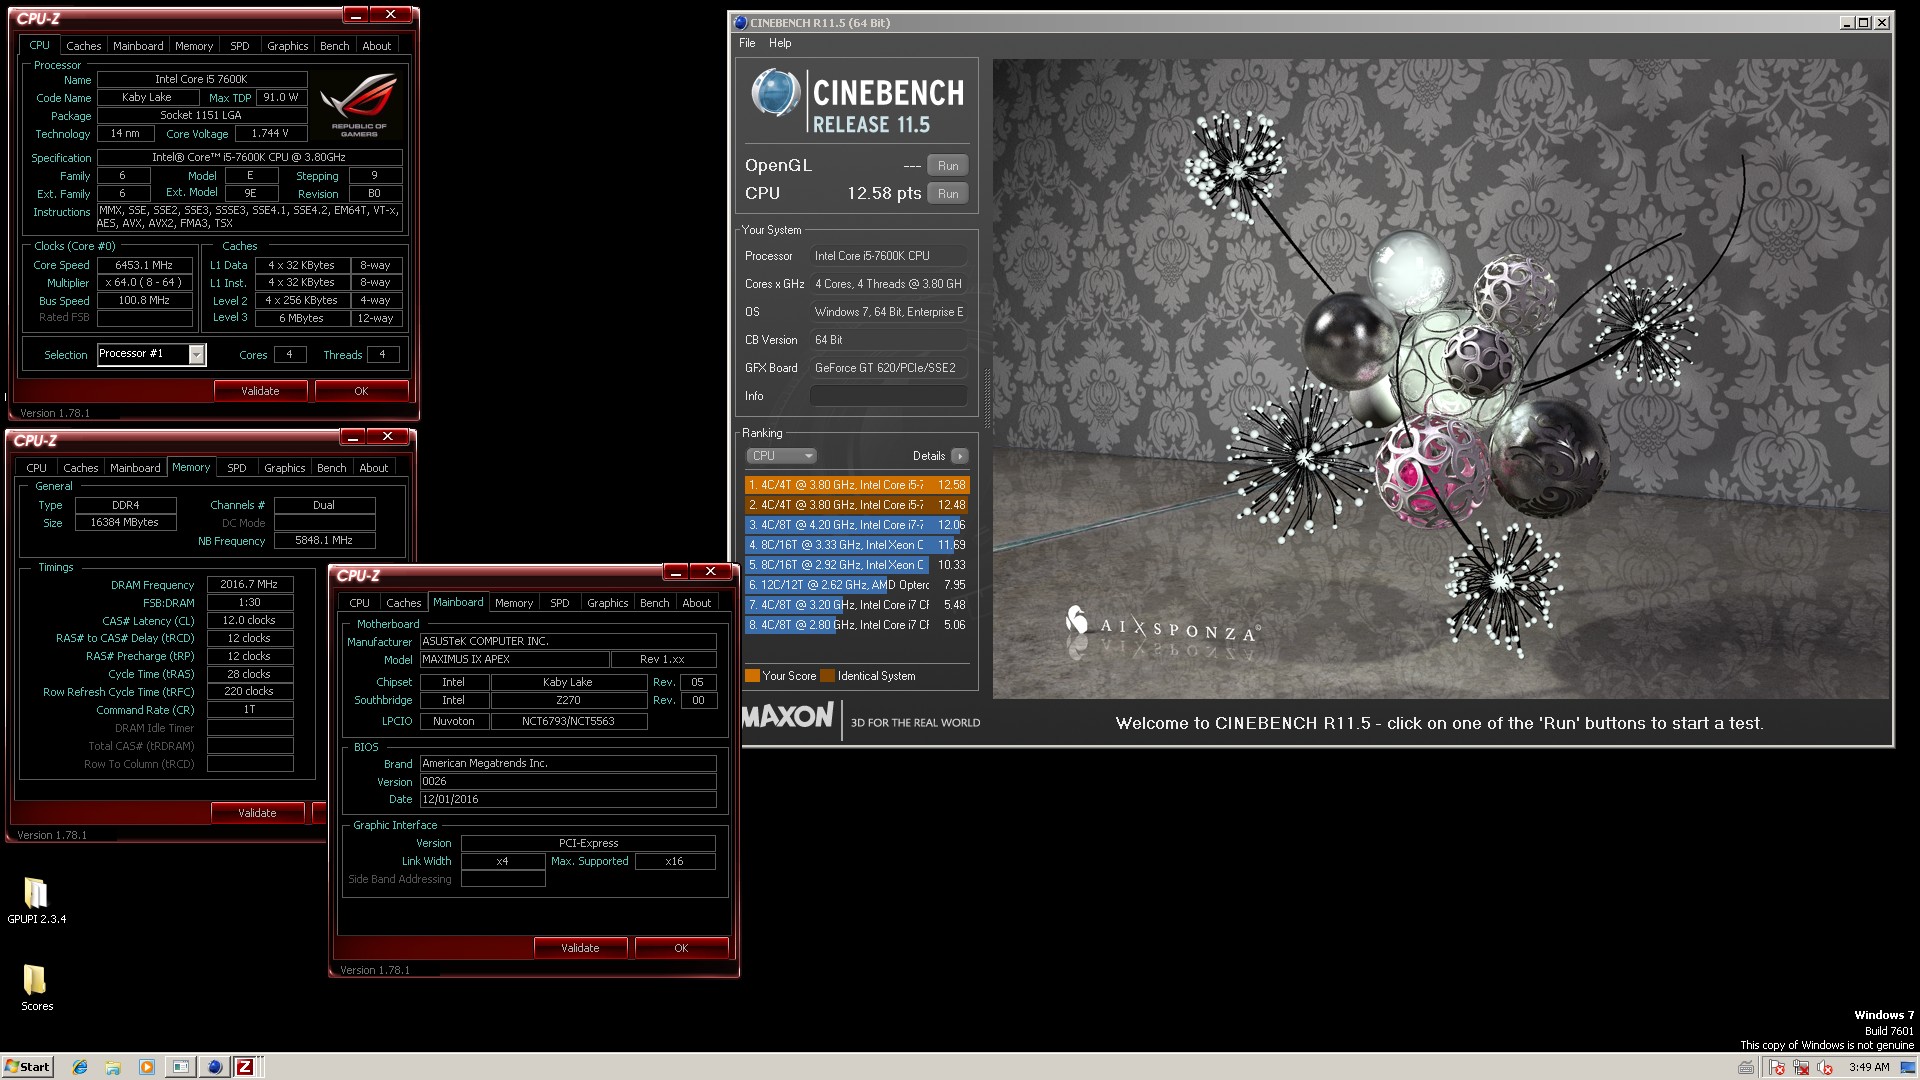Click Validate in CPU-Z Memory window
1920x1080 pixels.
click(x=257, y=813)
